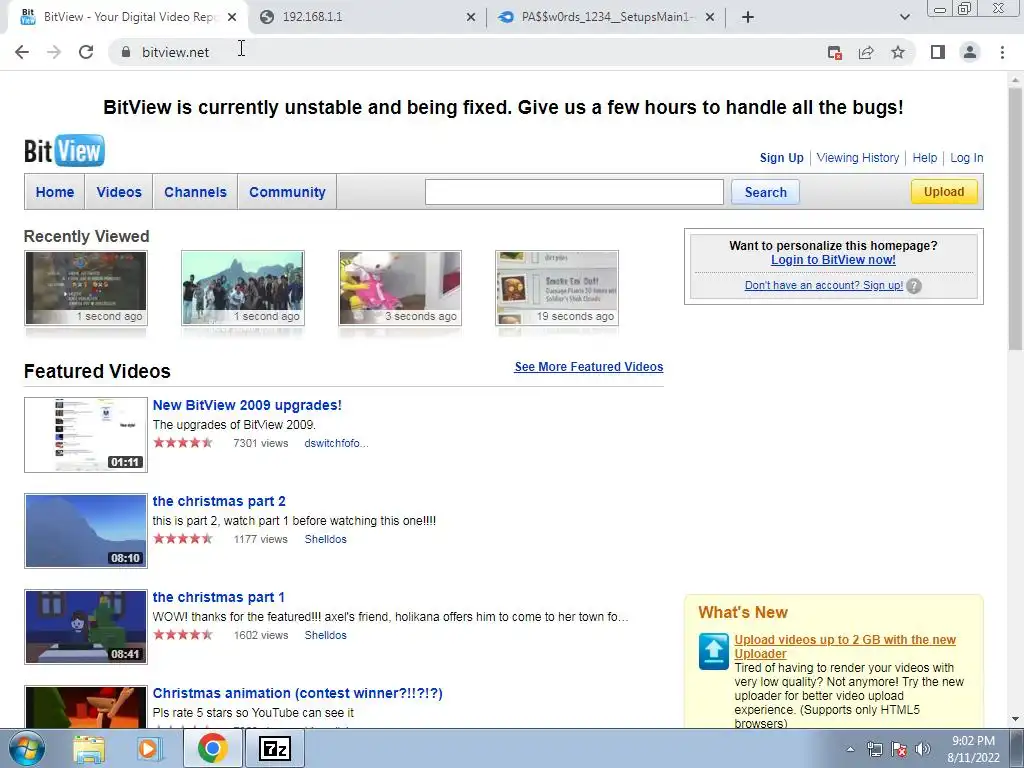Open Christmas animation (contest winner?!!?!?) title

tap(297, 693)
